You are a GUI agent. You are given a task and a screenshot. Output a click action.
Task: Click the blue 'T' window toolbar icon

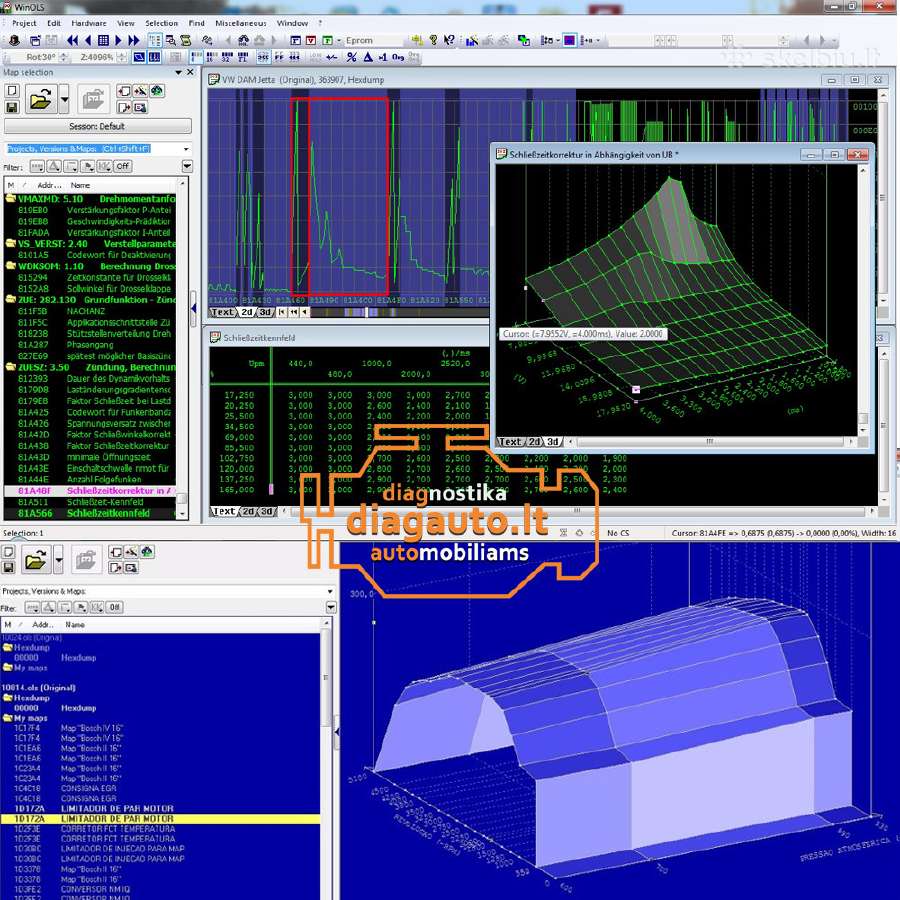tap(295, 40)
